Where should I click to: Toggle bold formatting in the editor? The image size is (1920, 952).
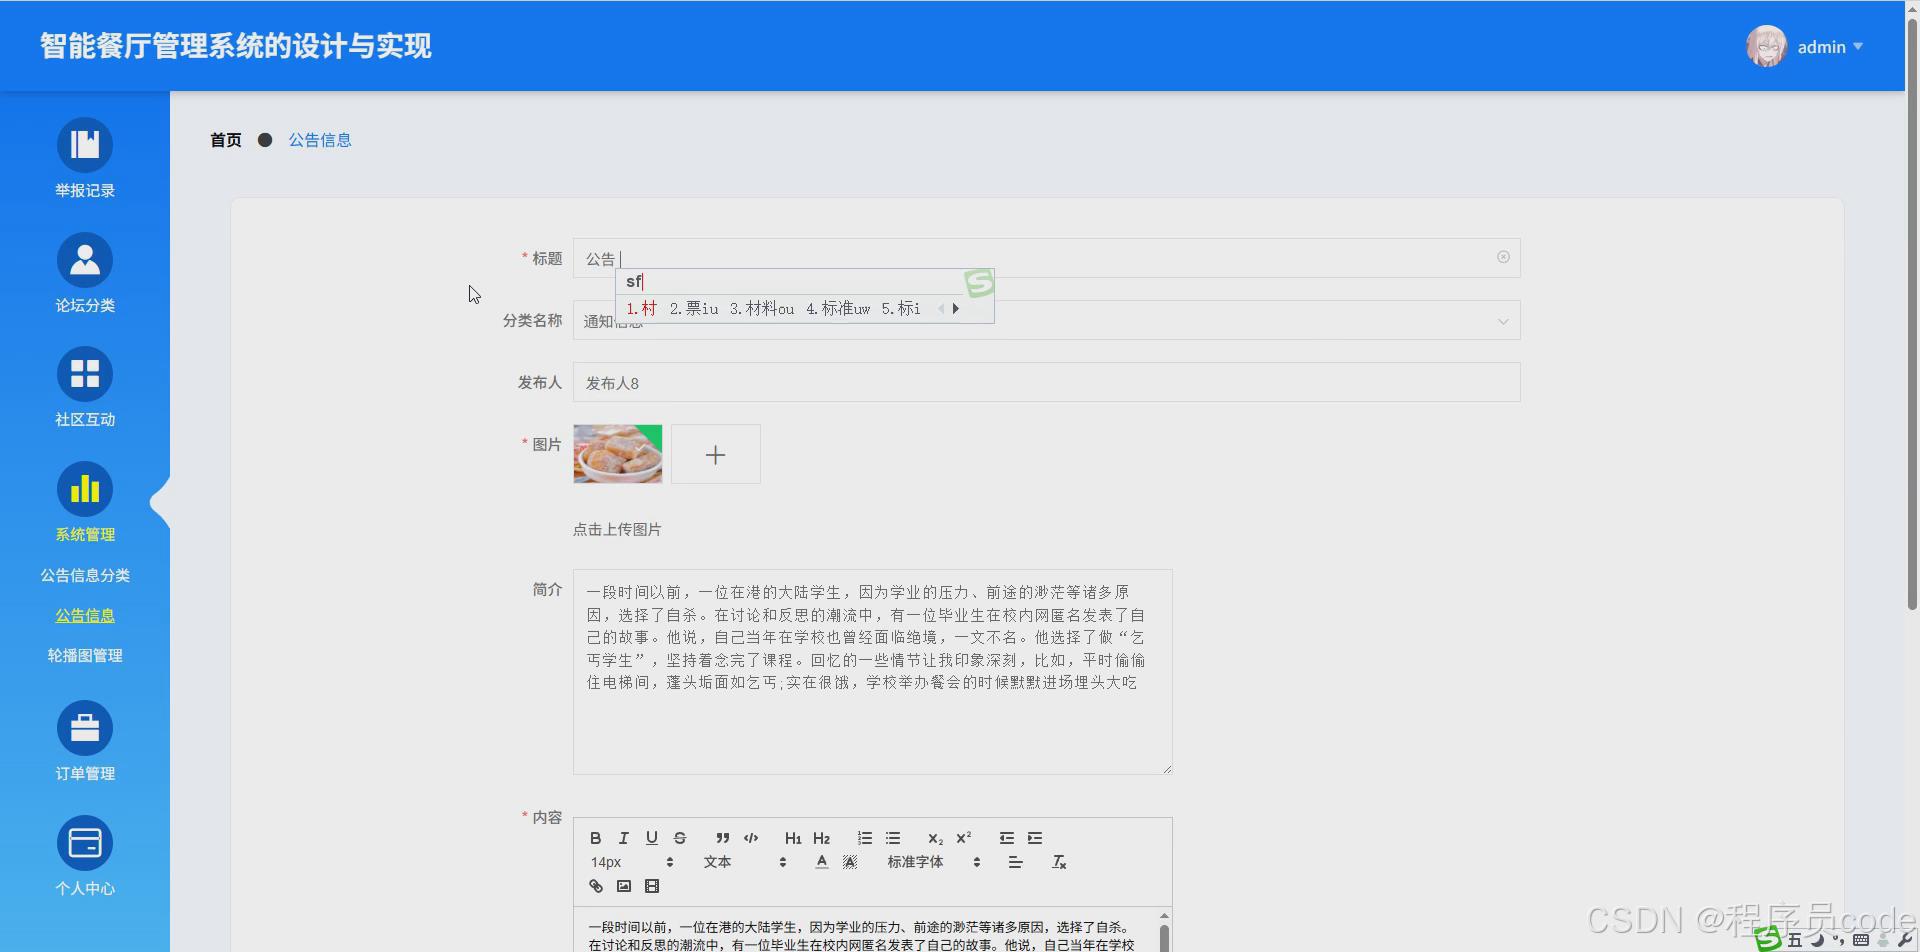595,838
